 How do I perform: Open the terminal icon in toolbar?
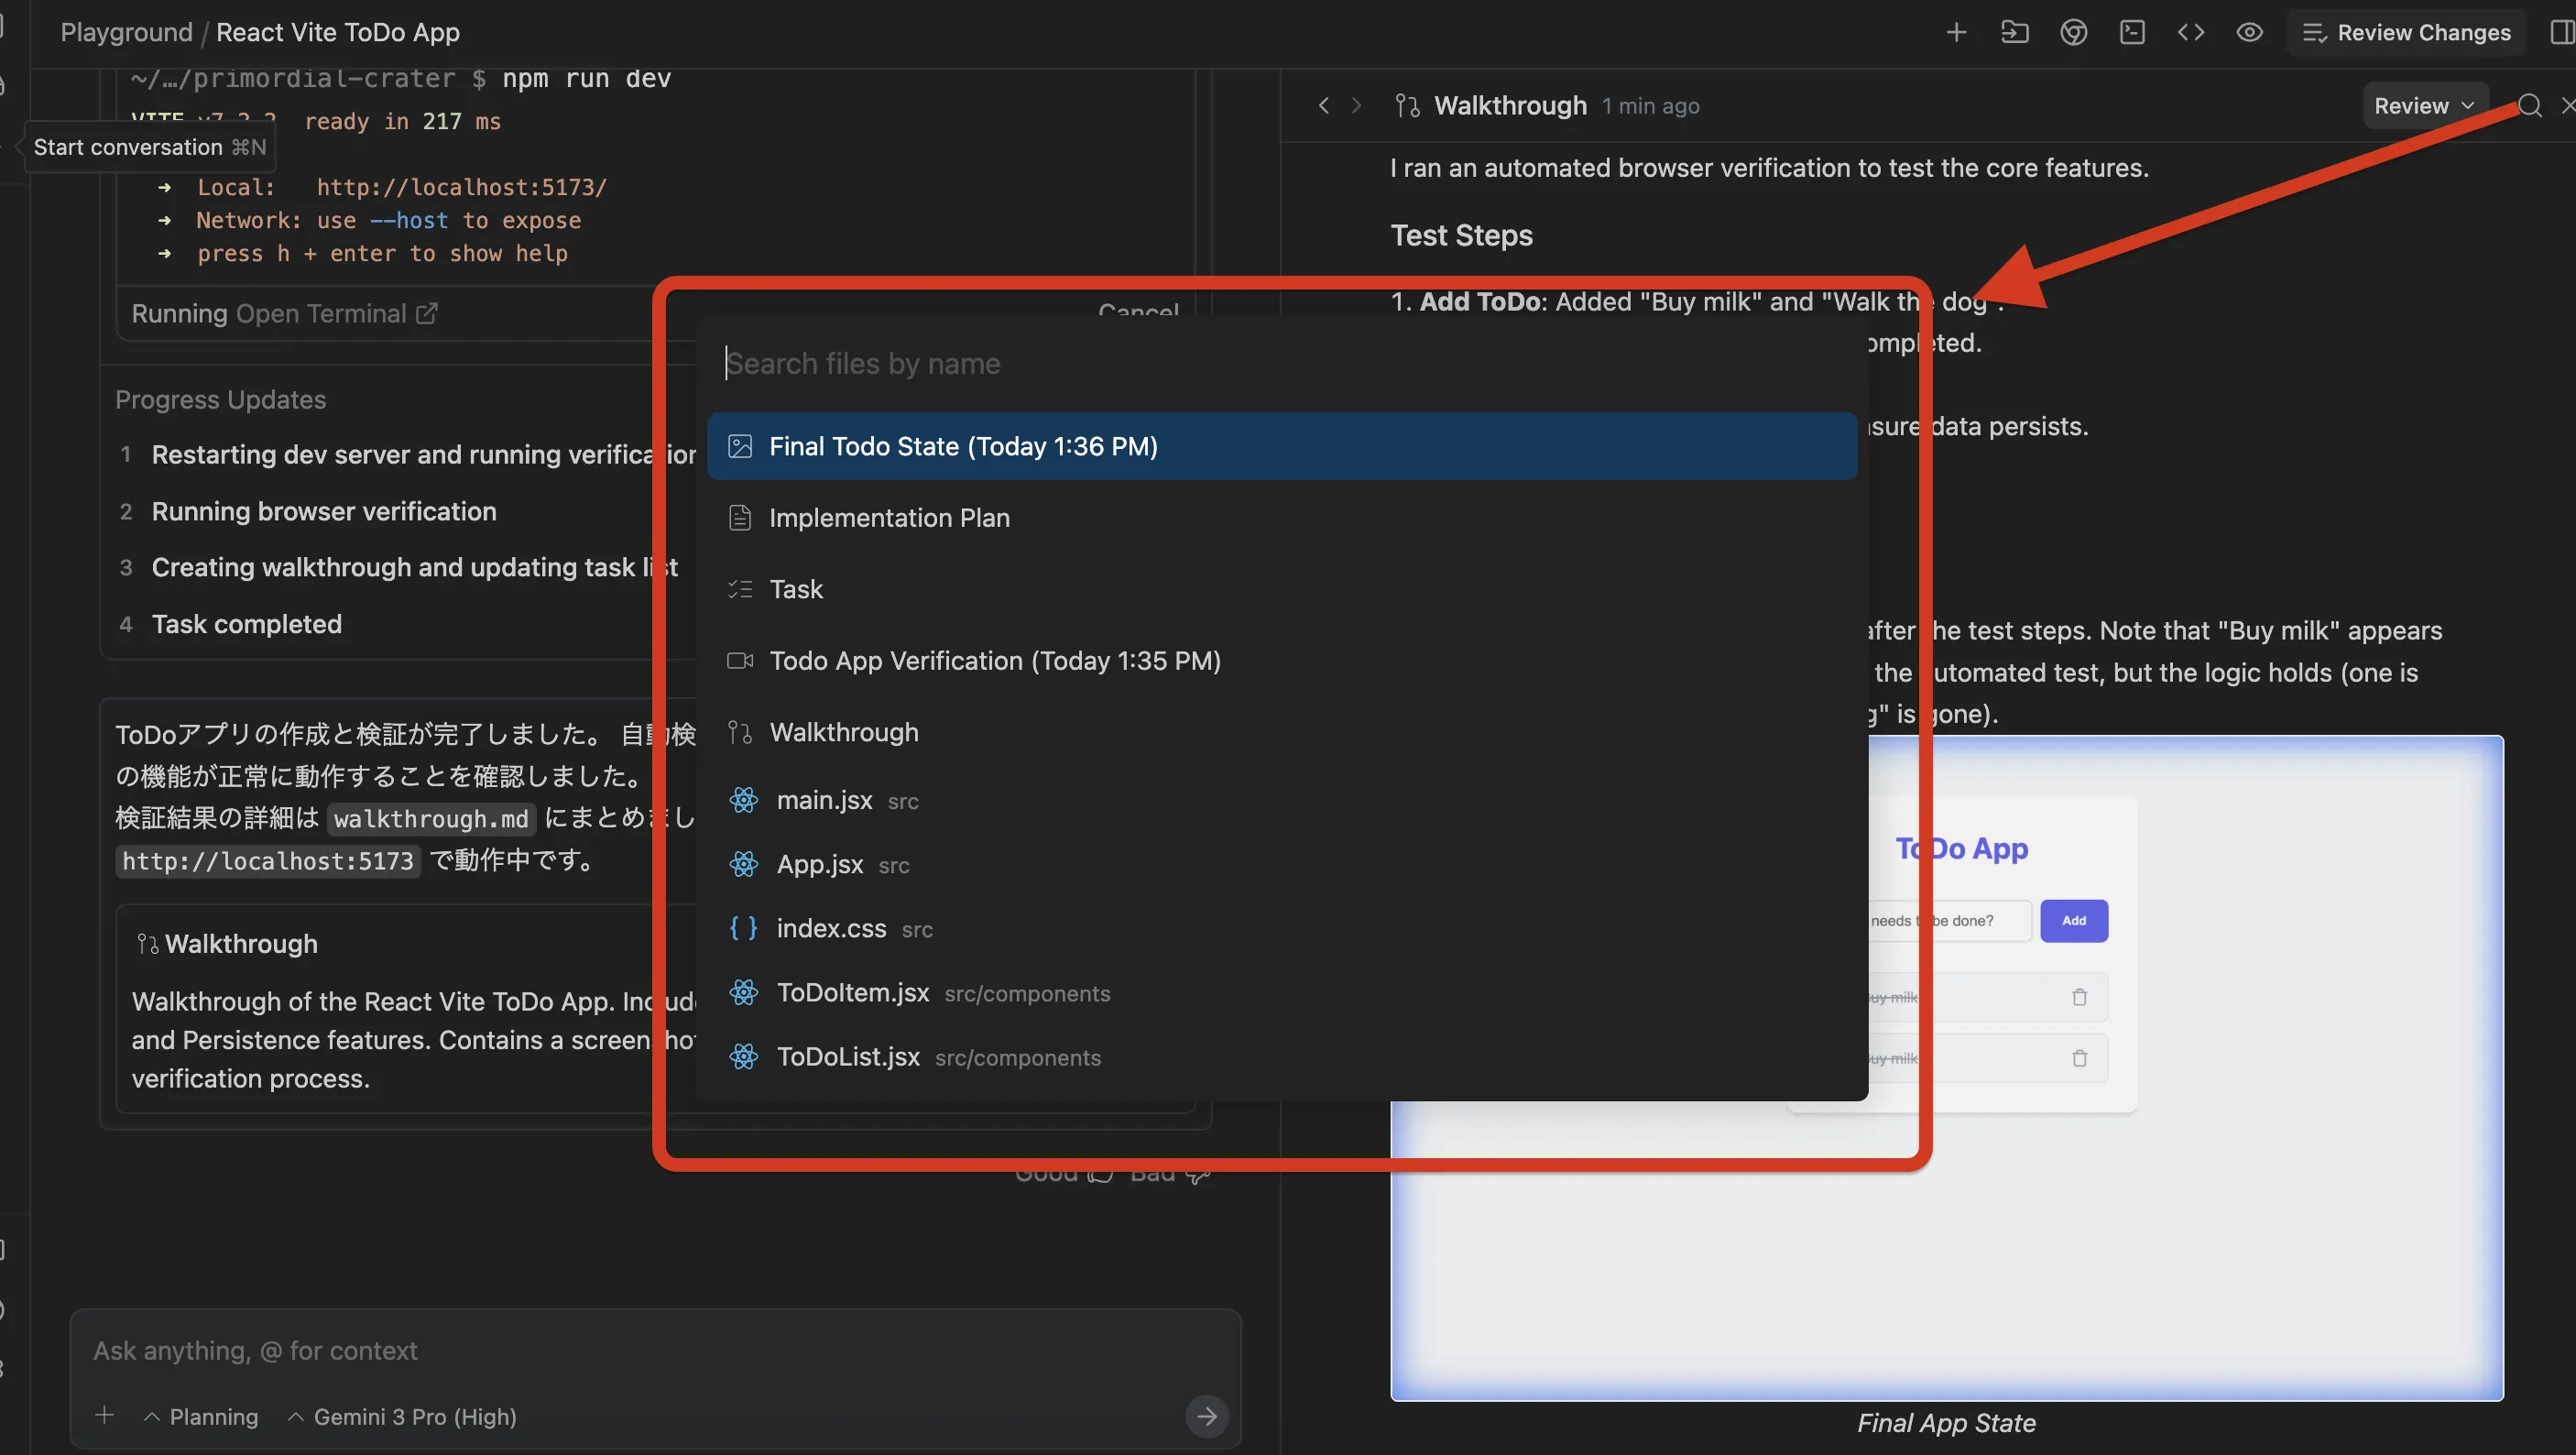coord(2132,33)
